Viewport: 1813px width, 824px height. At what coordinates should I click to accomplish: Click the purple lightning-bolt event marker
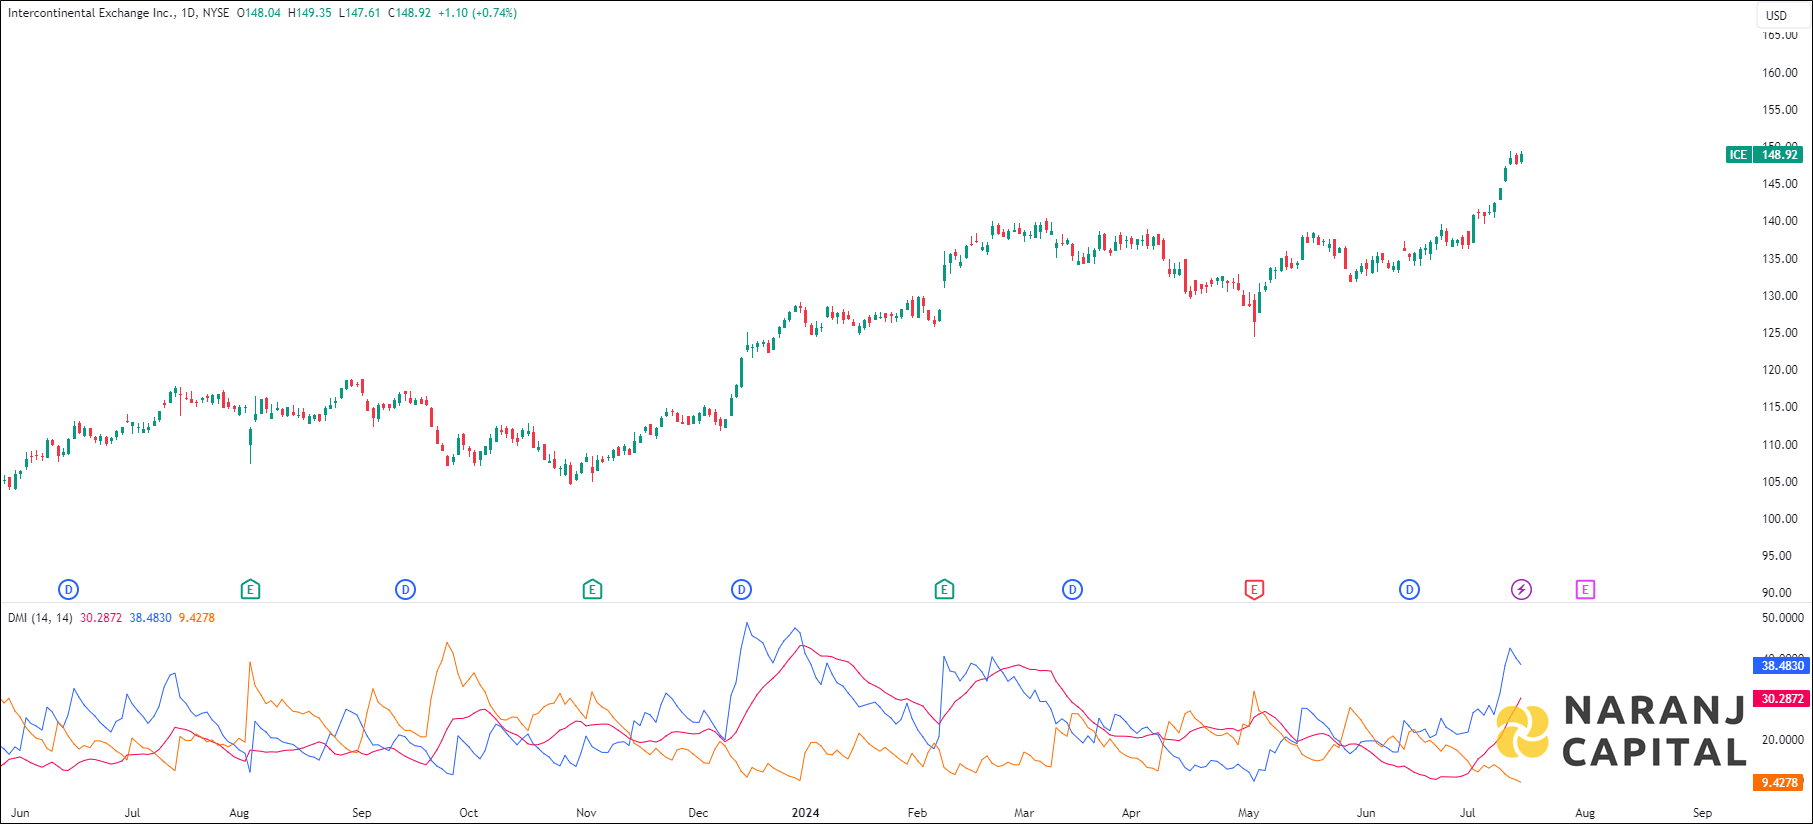coord(1521,590)
